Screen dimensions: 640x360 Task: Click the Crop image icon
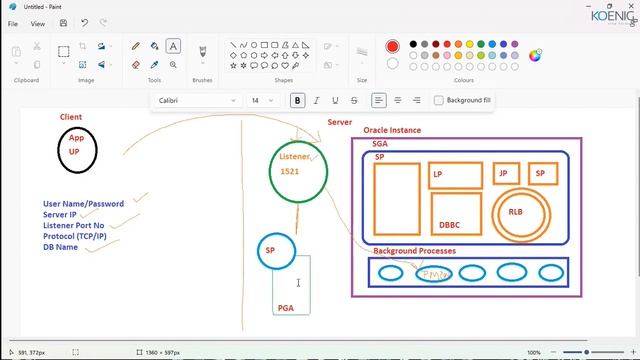click(x=82, y=46)
